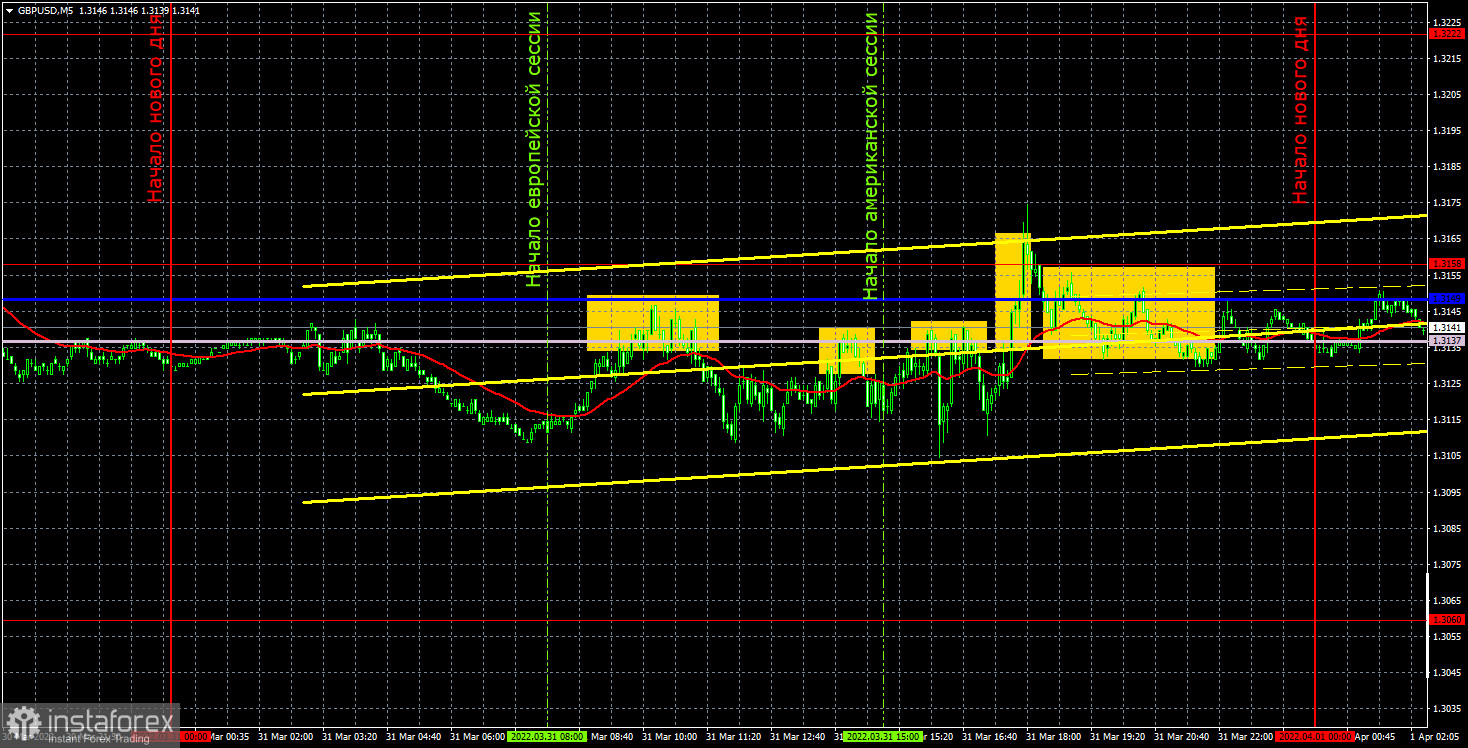Click the 1.3045 price axis label

pyautogui.click(x=1447, y=673)
